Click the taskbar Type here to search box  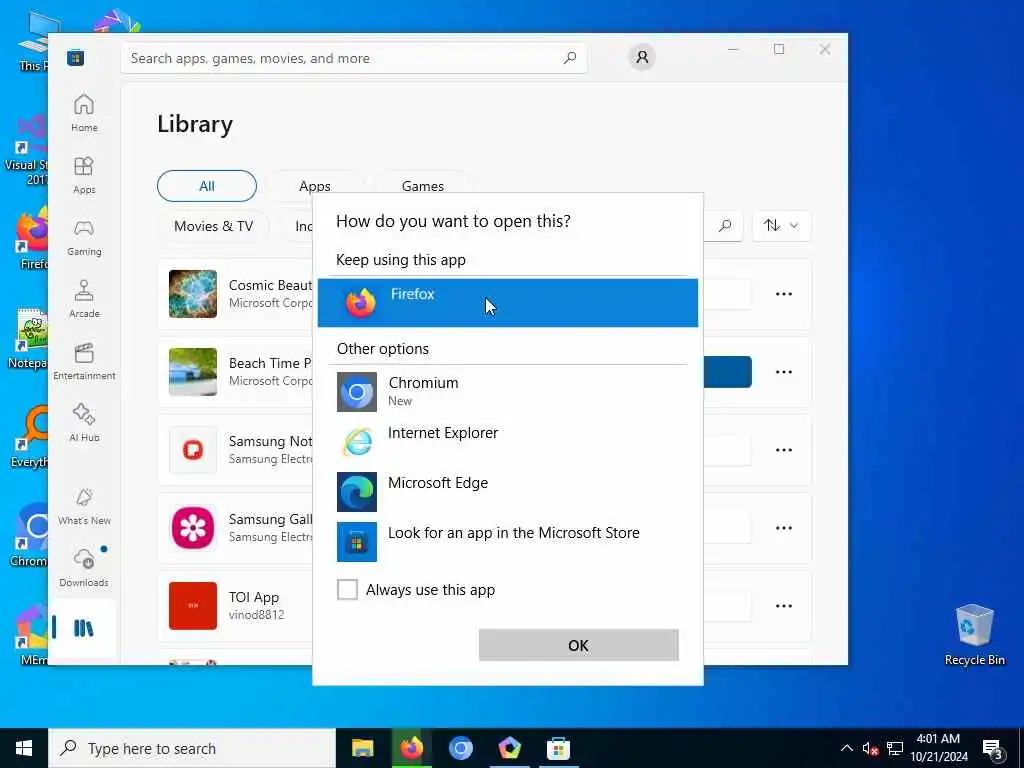pyautogui.click(x=192, y=748)
